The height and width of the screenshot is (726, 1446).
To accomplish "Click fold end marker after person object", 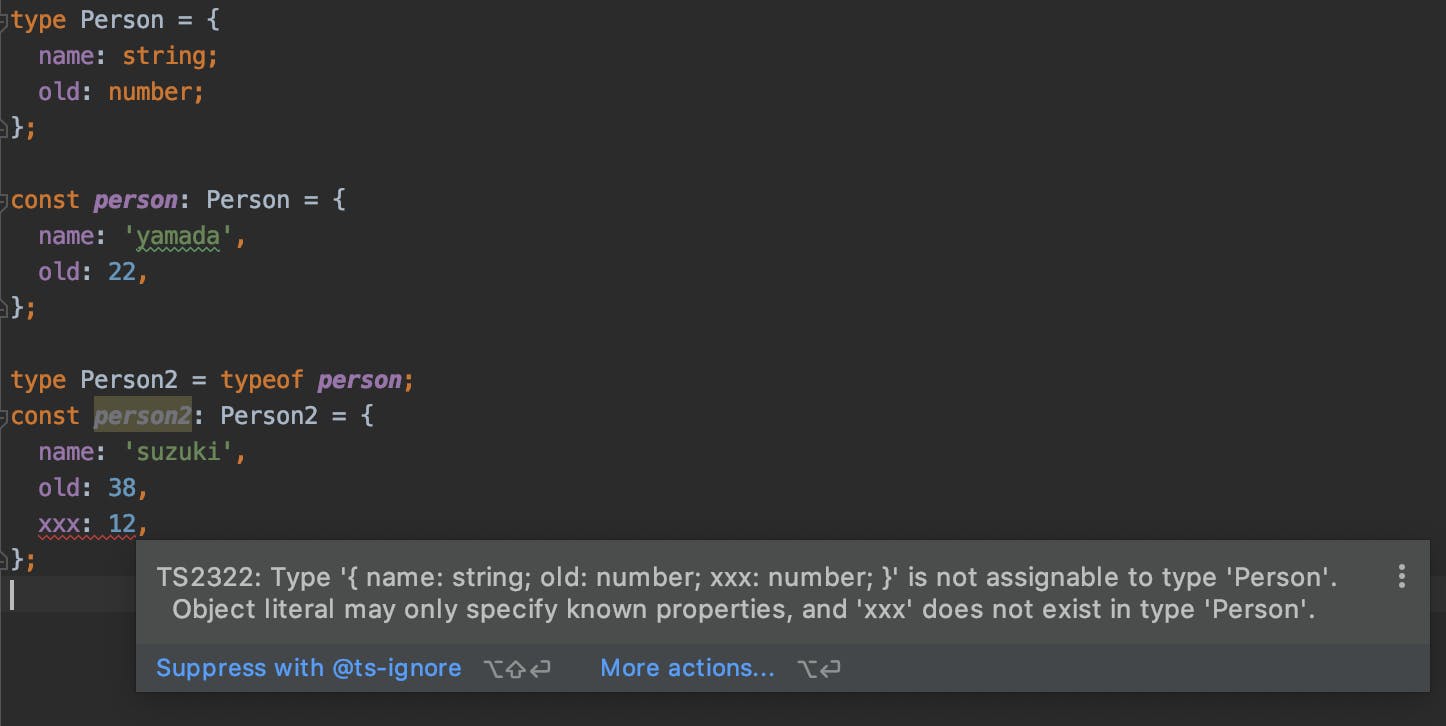I will pyautogui.click(x=5, y=307).
